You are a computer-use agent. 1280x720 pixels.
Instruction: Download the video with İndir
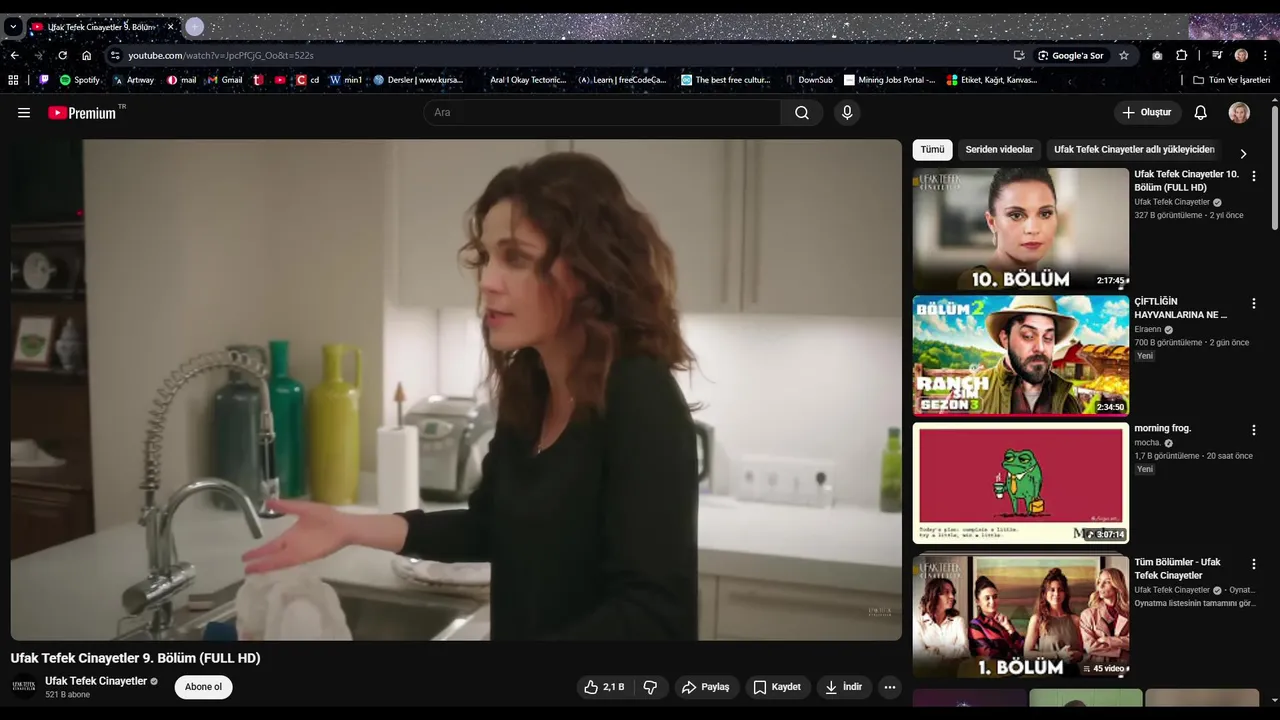(x=844, y=687)
